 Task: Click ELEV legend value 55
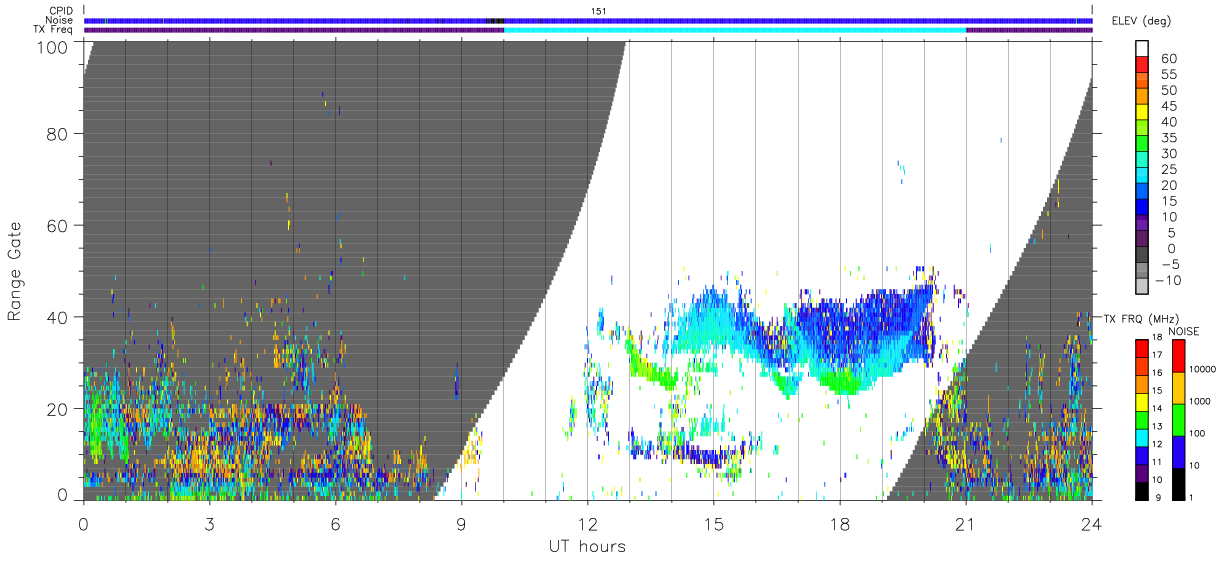coord(1168,75)
